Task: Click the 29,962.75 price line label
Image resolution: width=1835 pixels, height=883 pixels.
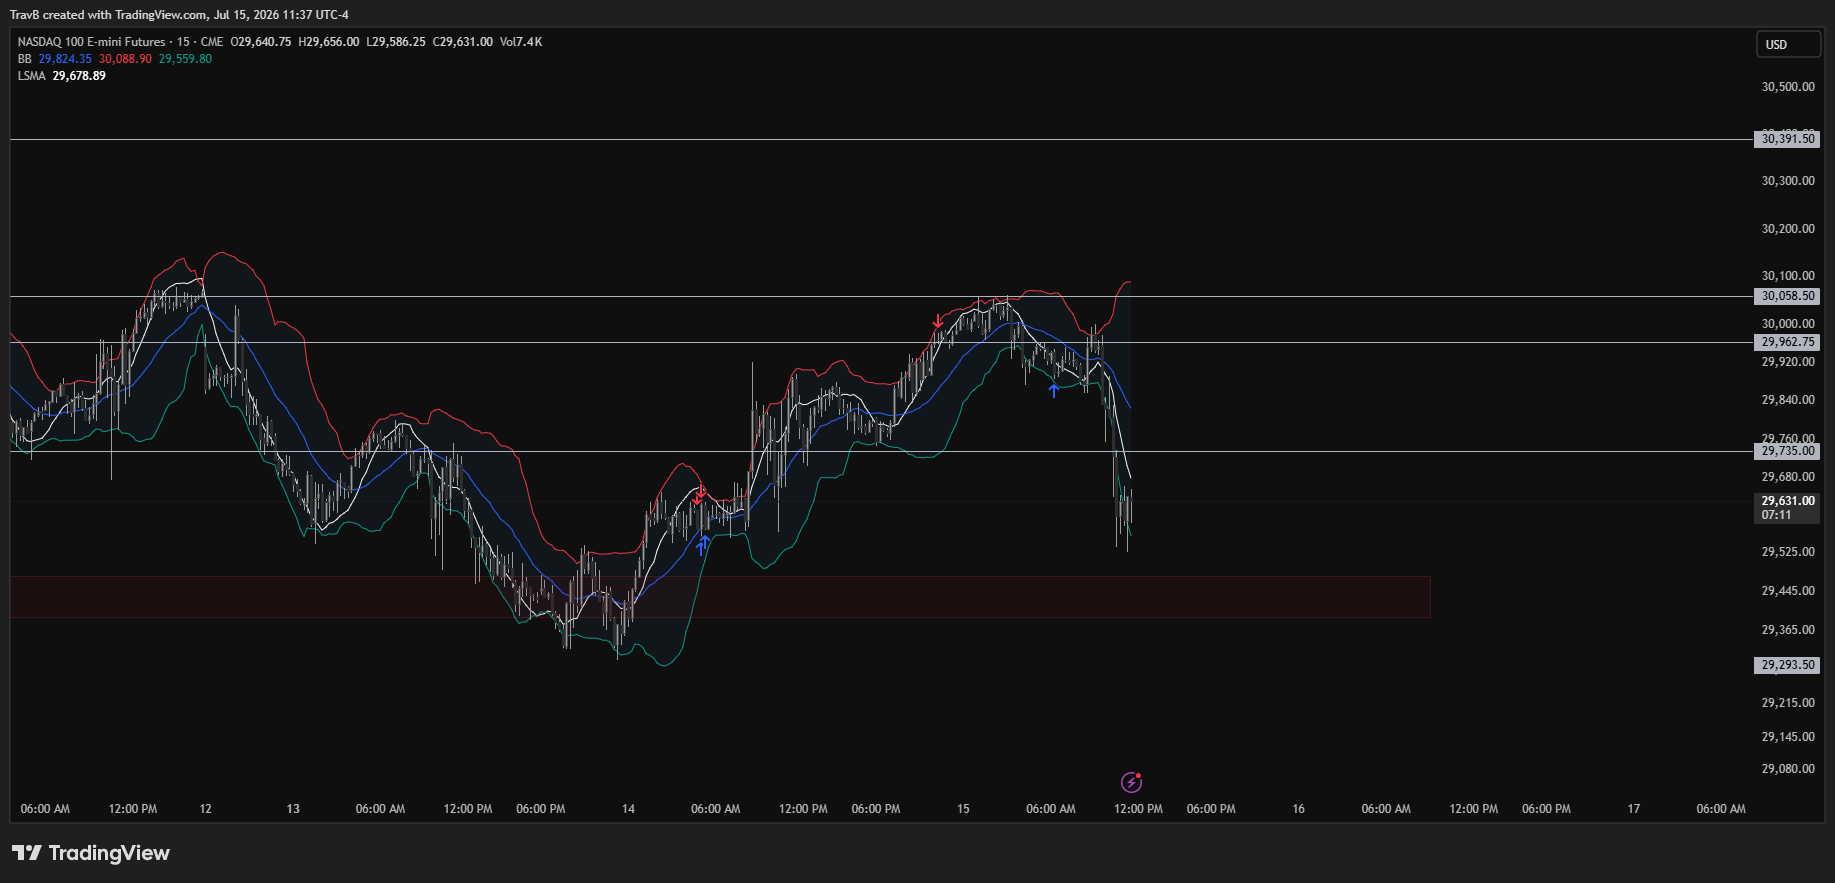Action: [1788, 342]
